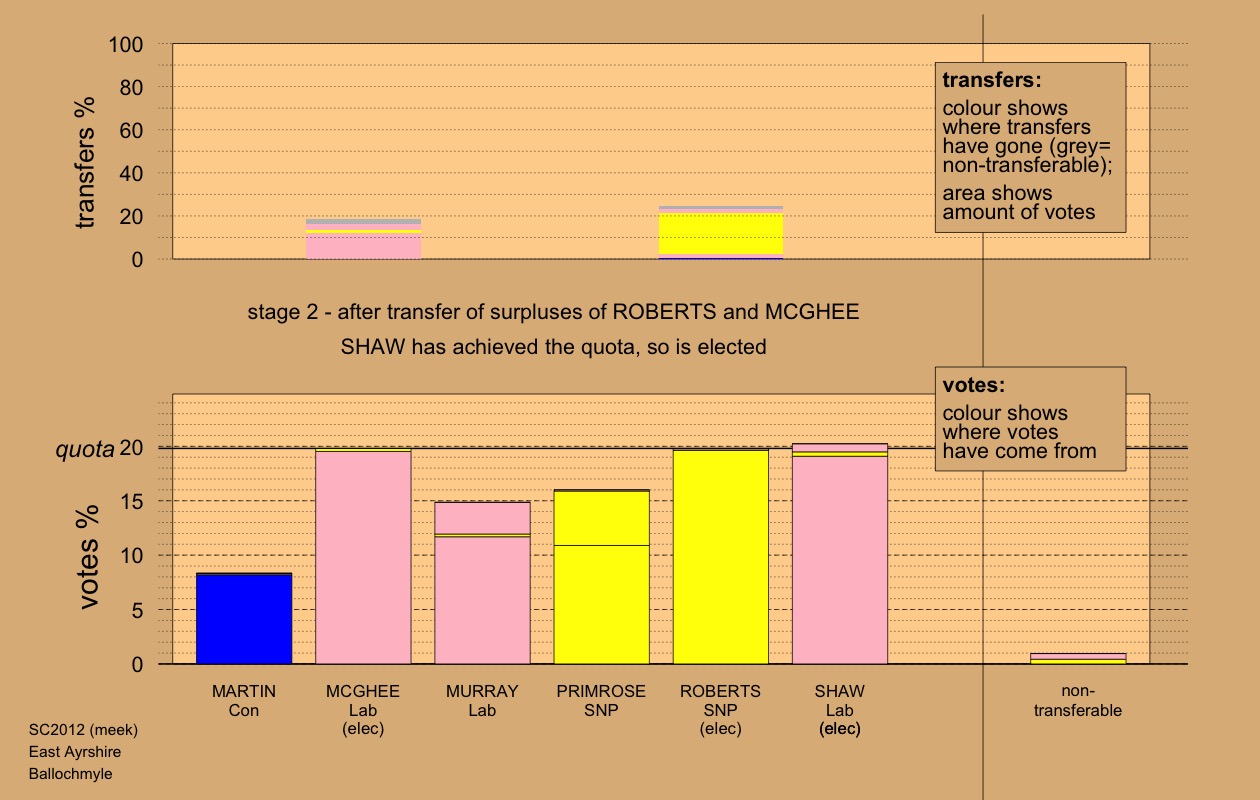Image resolution: width=1260 pixels, height=800 pixels.
Task: Click the MARTIN Con candidate label
Action: pos(244,701)
